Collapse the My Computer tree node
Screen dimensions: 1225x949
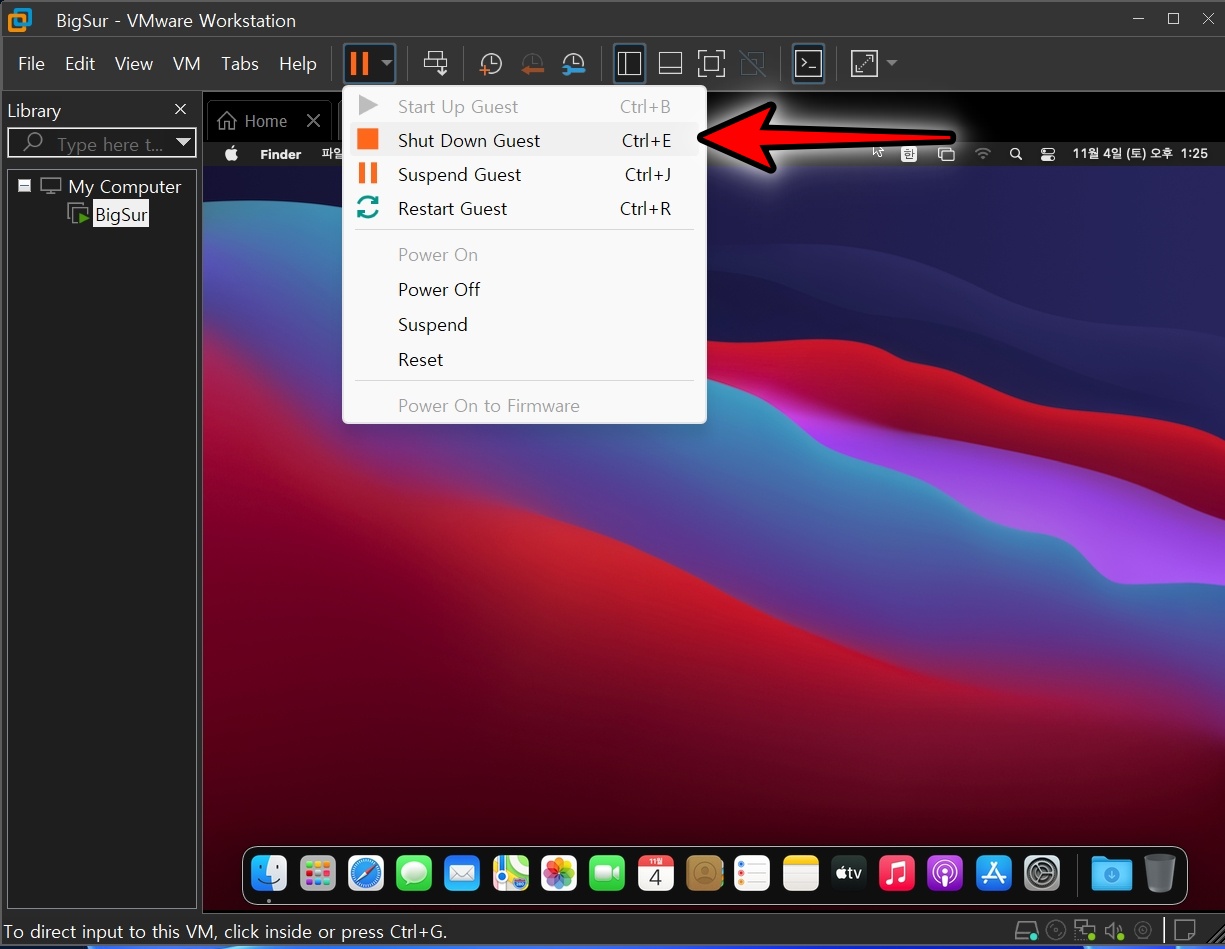pos(24,186)
